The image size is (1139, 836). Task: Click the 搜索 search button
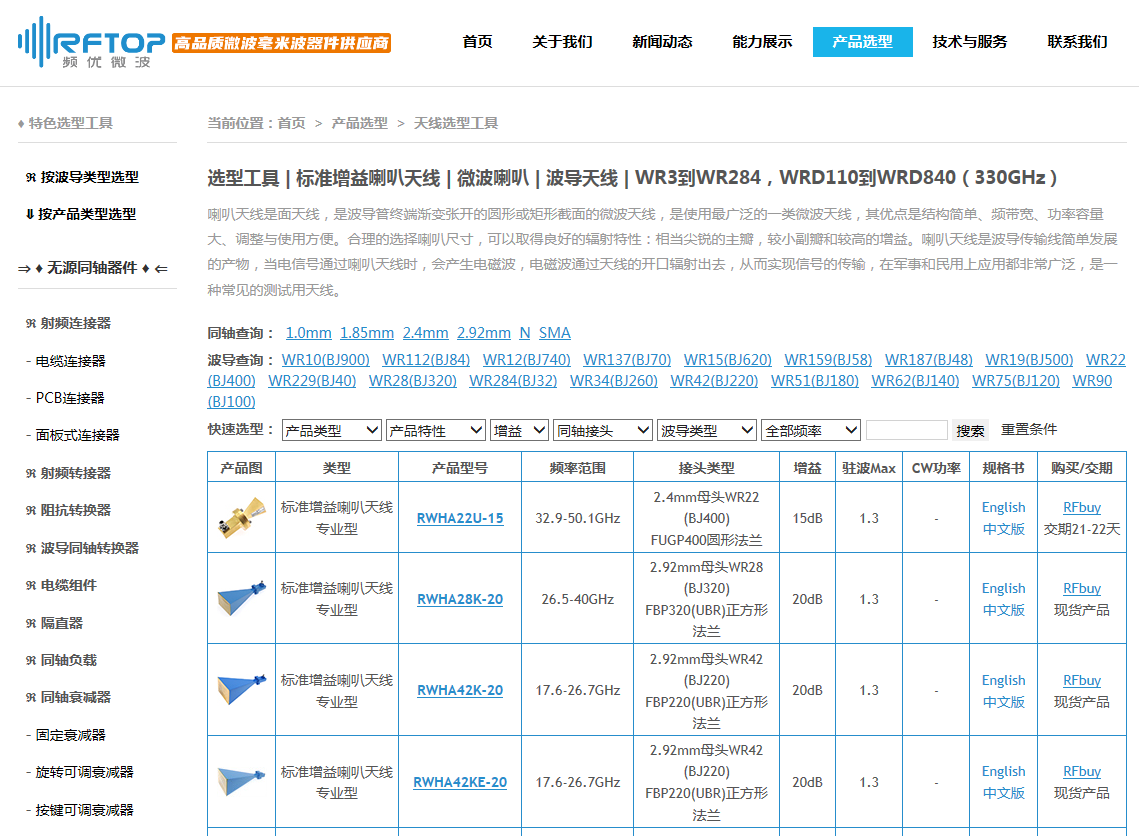coord(968,429)
